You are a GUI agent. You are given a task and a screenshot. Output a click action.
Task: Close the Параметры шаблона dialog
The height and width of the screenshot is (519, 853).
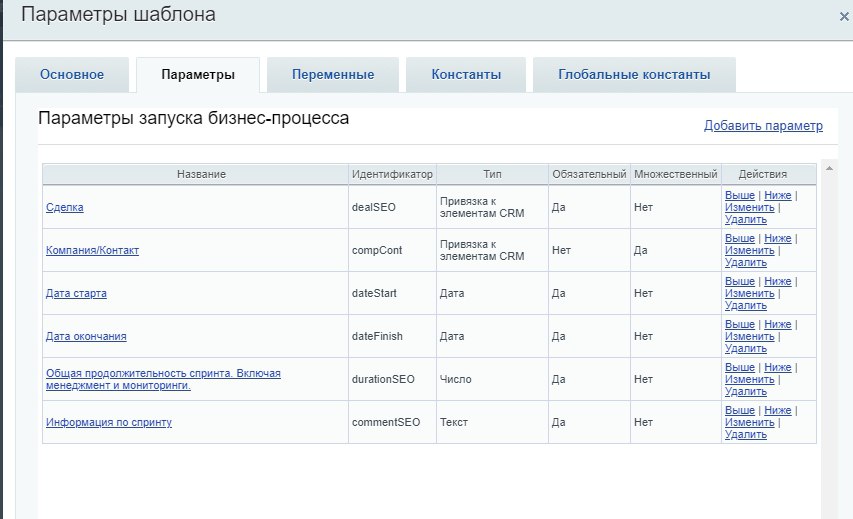point(844,17)
